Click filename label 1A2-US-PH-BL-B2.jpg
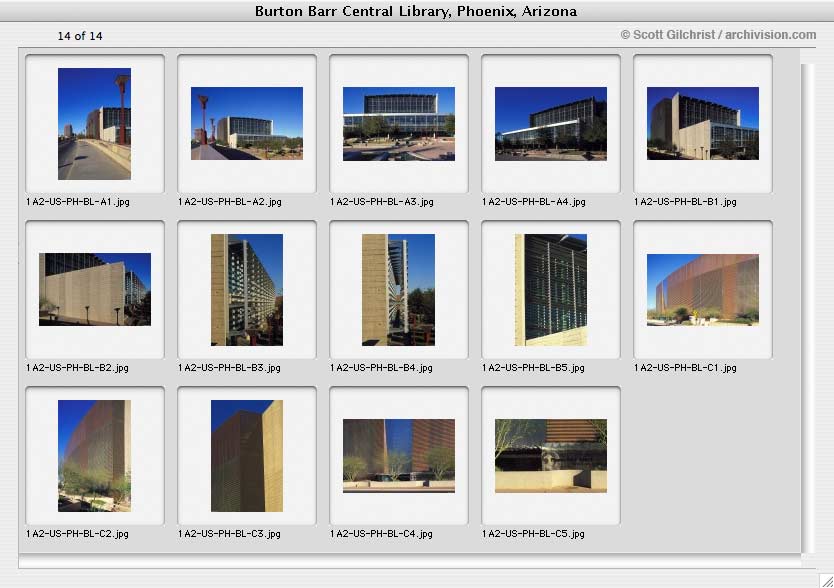This screenshot has width=834, height=588. point(77,368)
